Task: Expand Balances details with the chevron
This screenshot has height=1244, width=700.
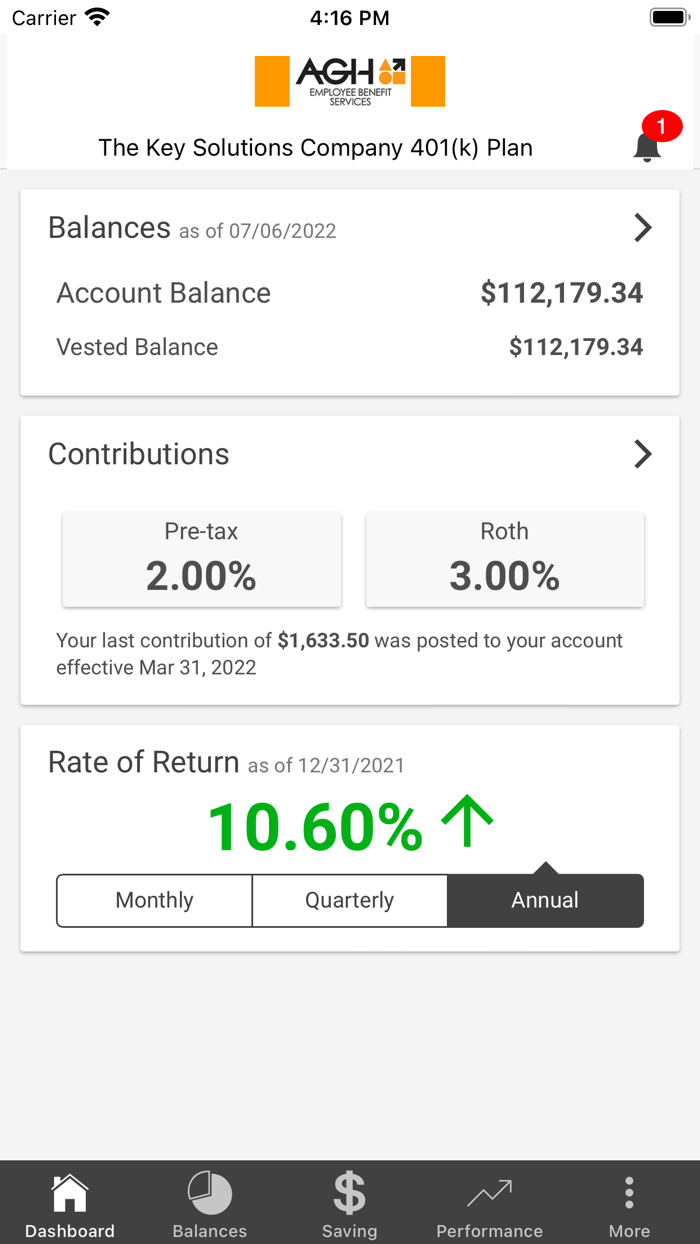Action: point(643,228)
